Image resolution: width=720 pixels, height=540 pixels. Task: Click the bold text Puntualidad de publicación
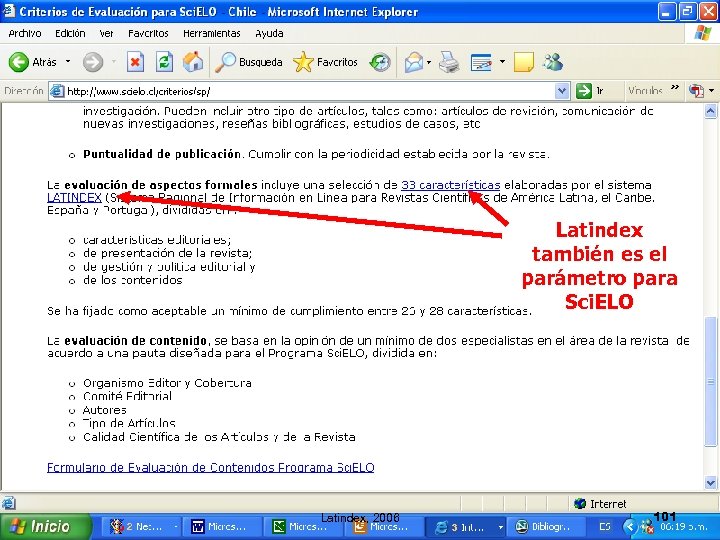(x=162, y=154)
